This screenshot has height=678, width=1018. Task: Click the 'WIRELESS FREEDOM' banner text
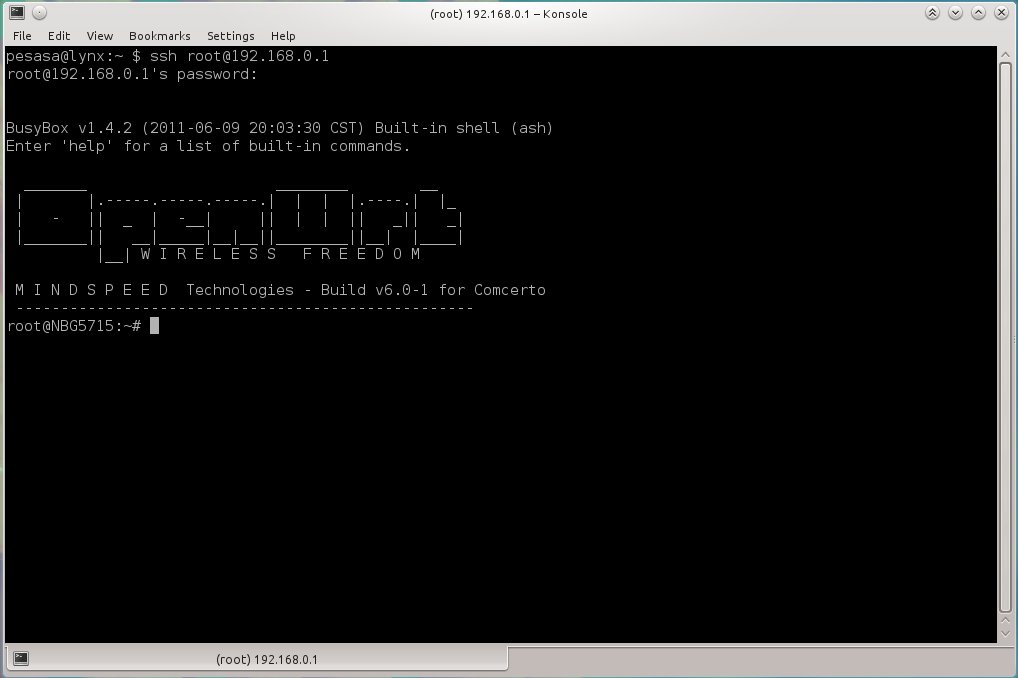[x=280, y=254]
